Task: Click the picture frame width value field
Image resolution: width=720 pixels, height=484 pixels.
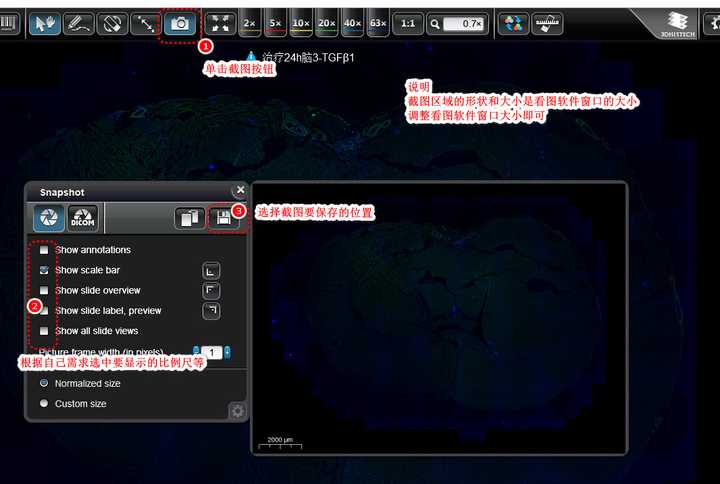Action: point(212,353)
